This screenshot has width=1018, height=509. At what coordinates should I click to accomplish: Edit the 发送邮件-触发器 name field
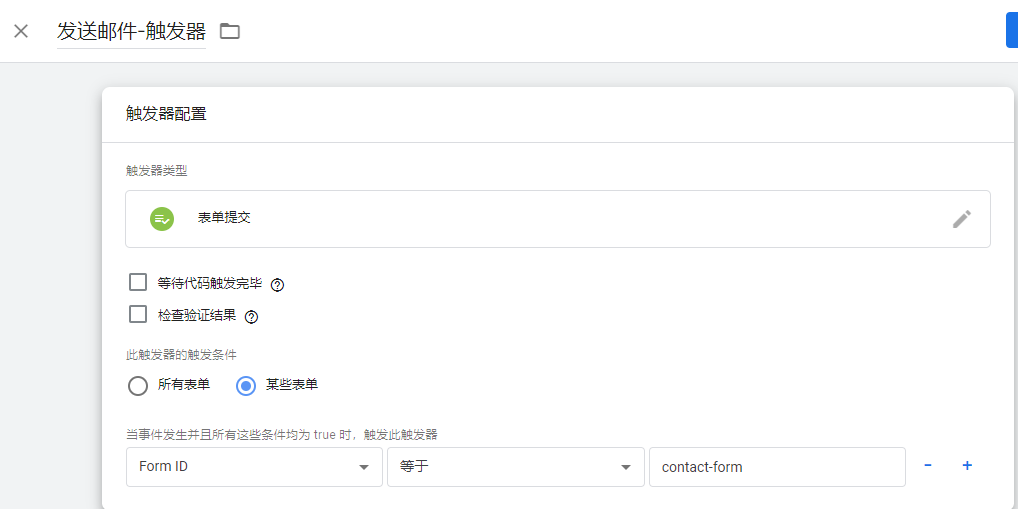(131, 31)
